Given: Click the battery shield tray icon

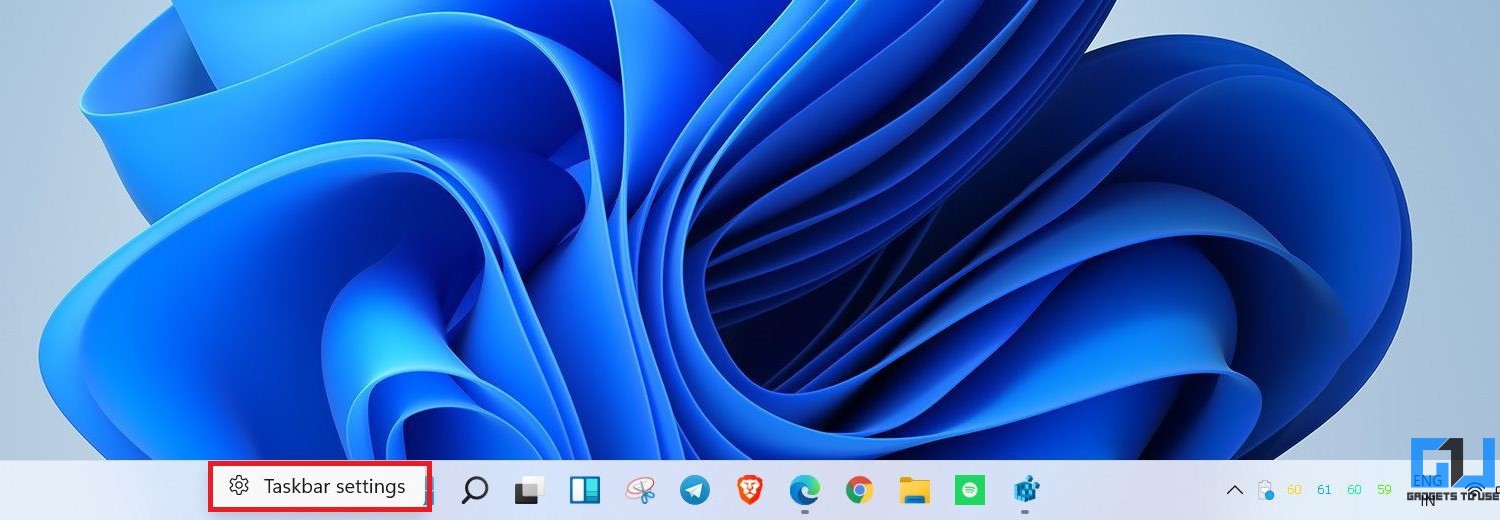Looking at the screenshot, I should [x=1266, y=490].
